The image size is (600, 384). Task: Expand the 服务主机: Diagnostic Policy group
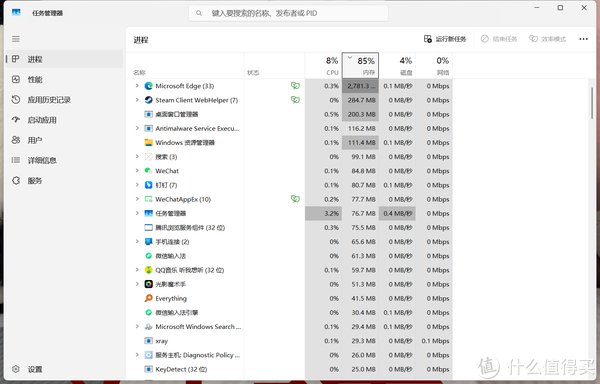click(x=137, y=355)
